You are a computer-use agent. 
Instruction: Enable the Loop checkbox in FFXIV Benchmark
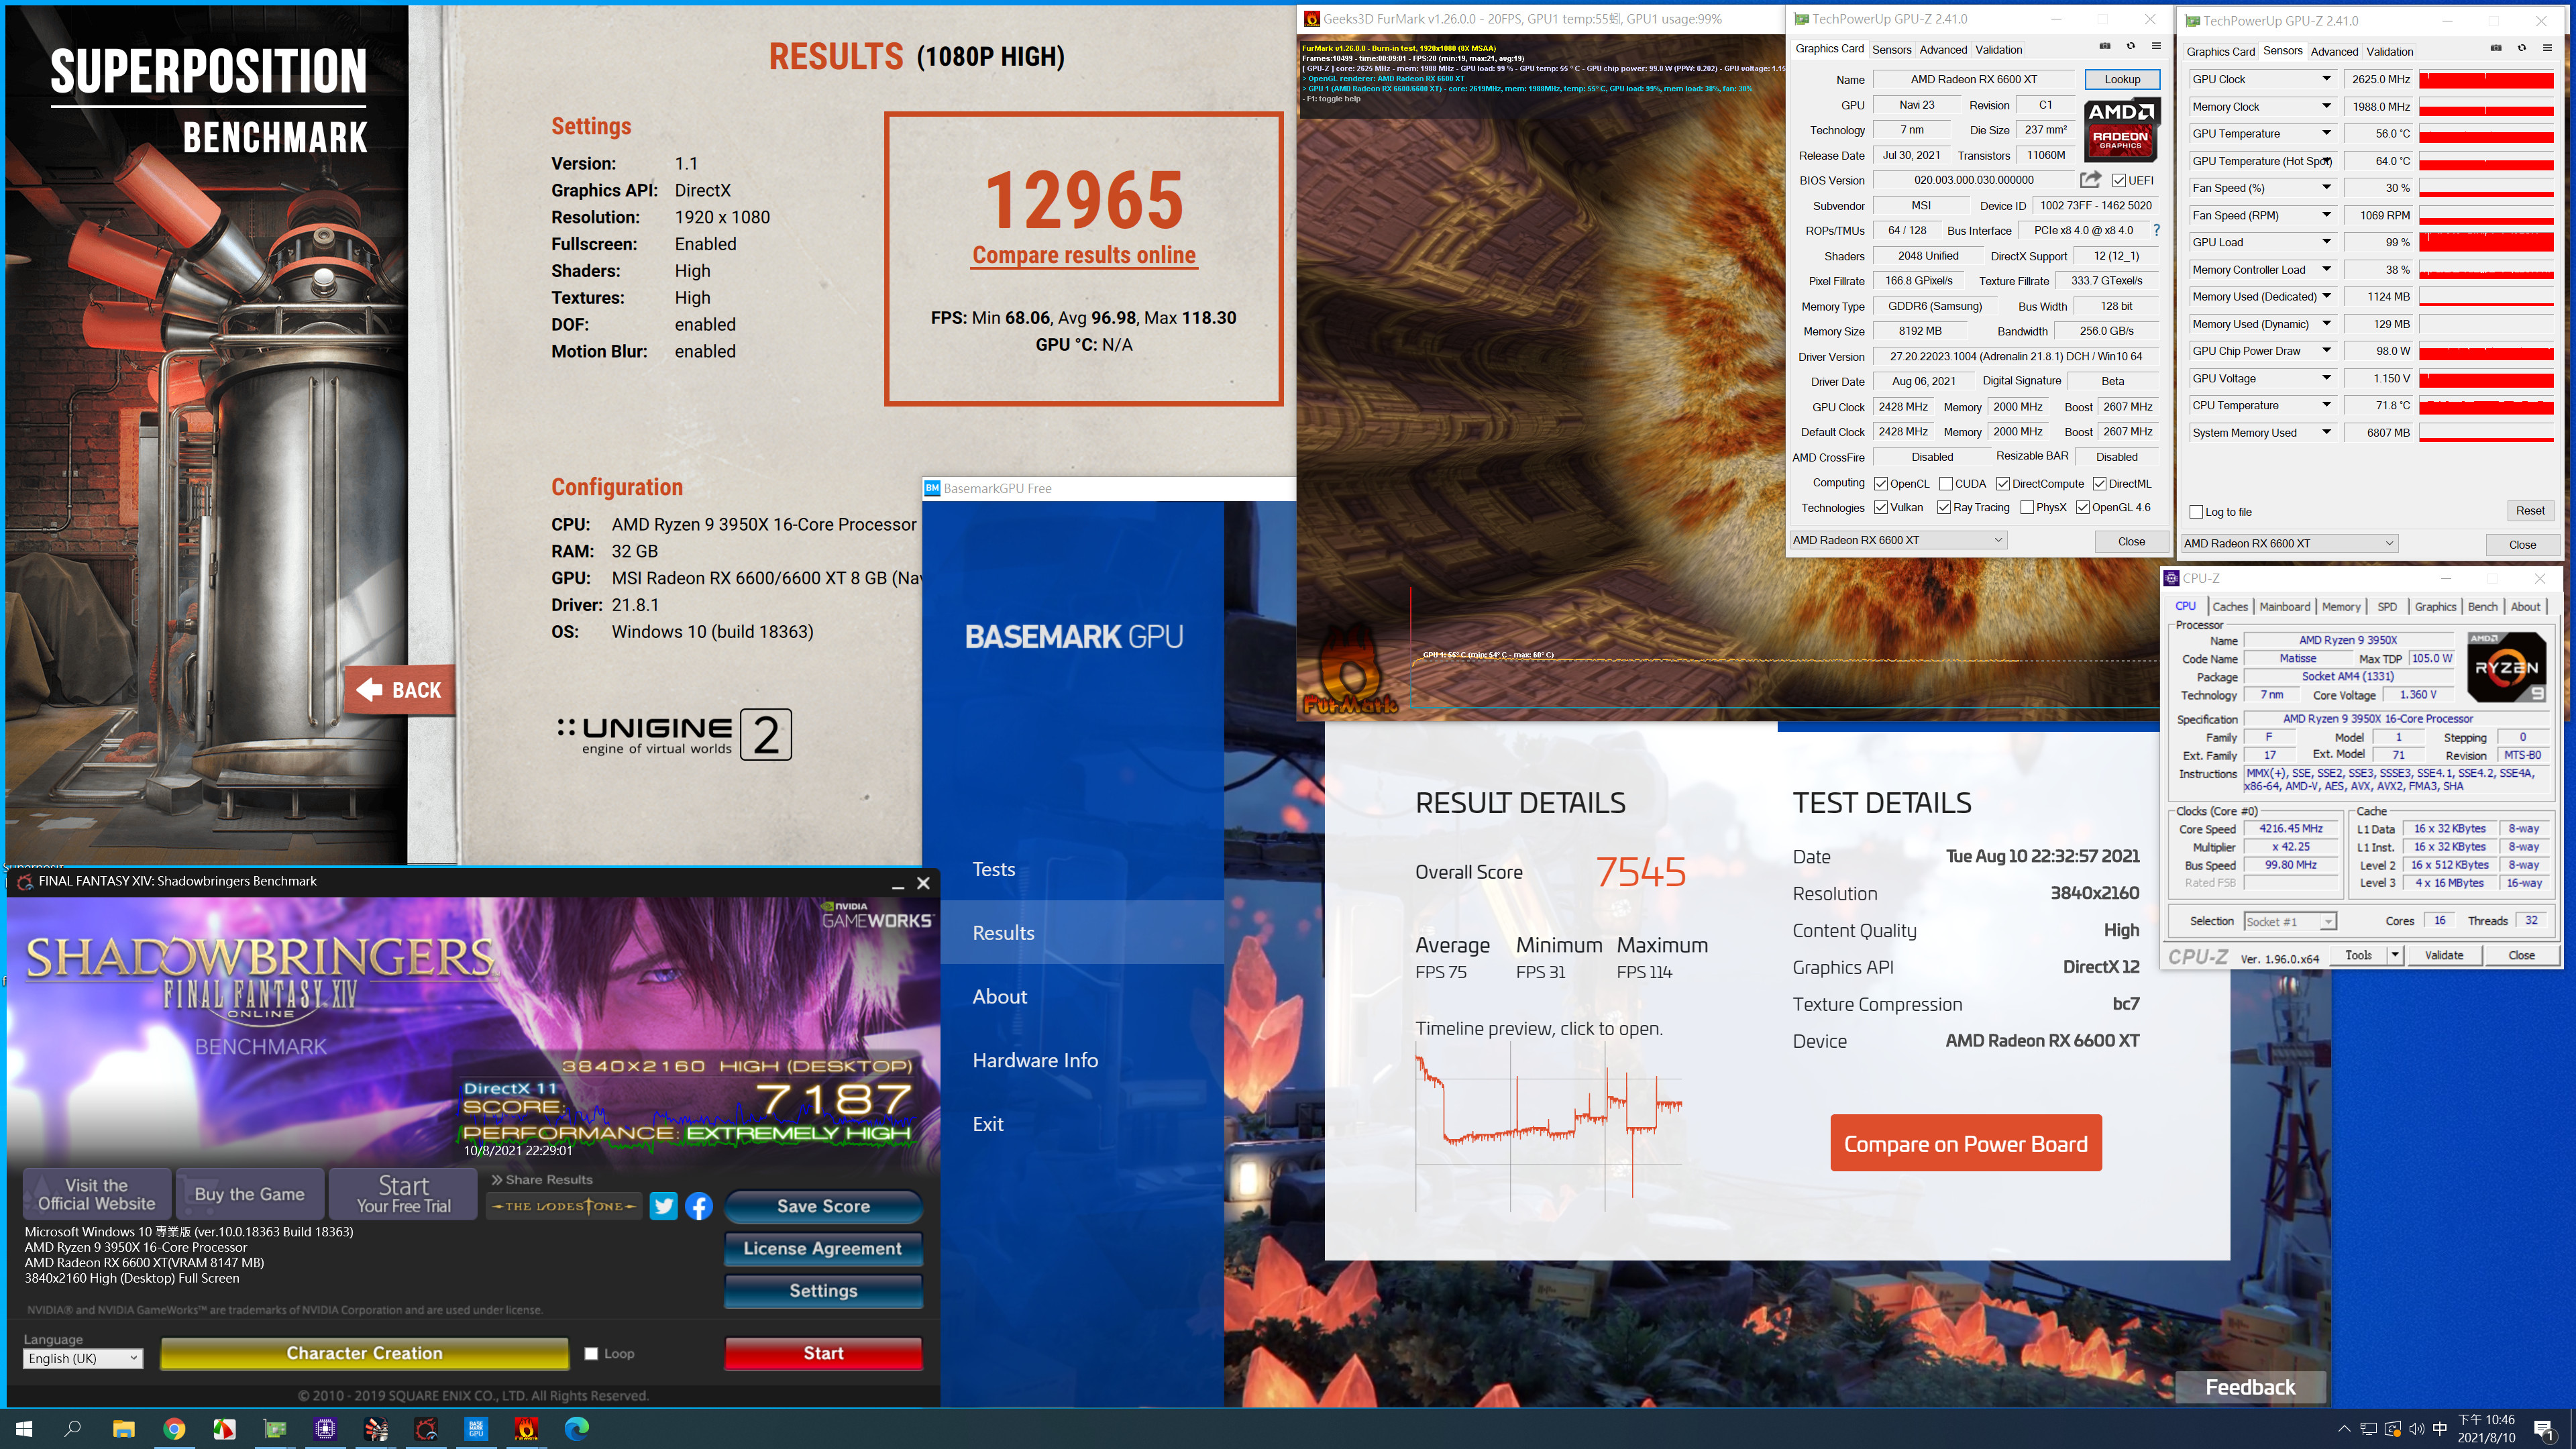591,1353
